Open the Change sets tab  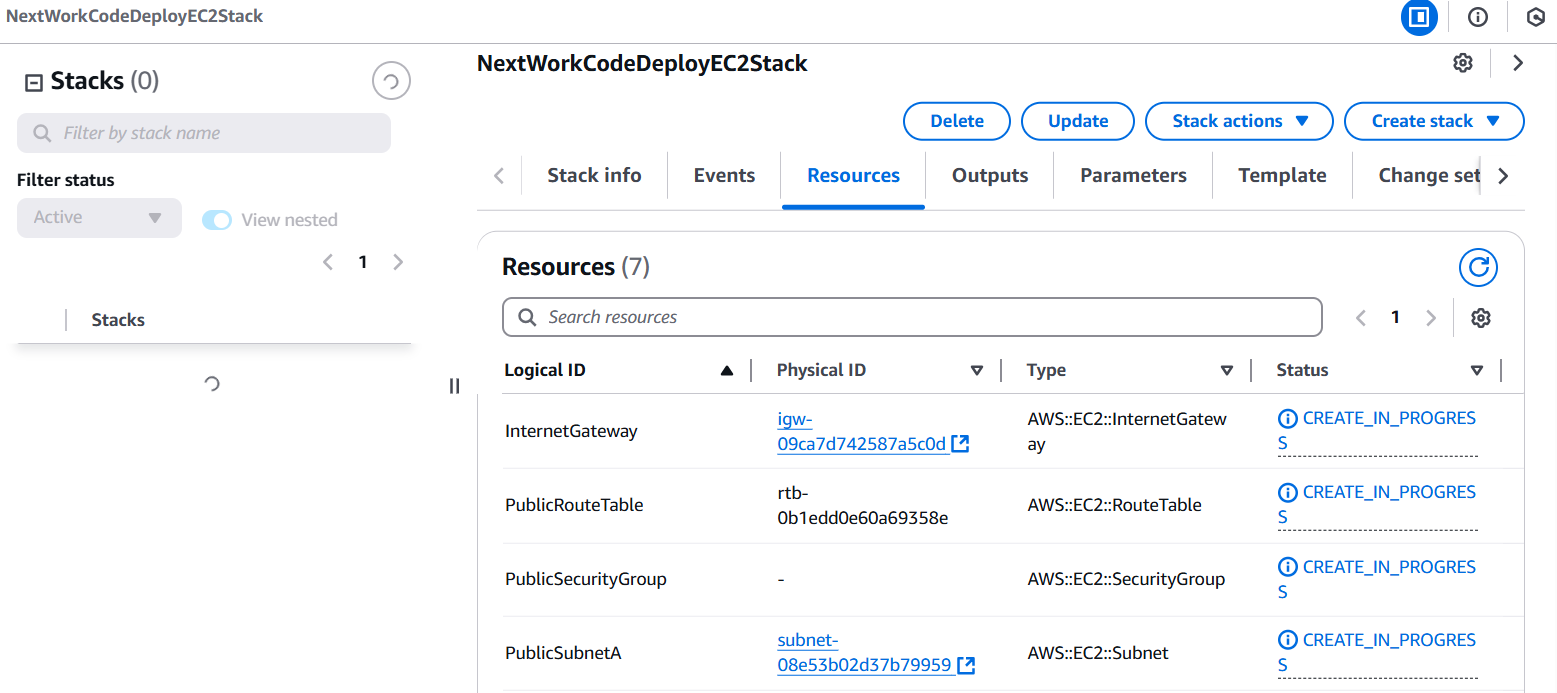pos(1429,176)
